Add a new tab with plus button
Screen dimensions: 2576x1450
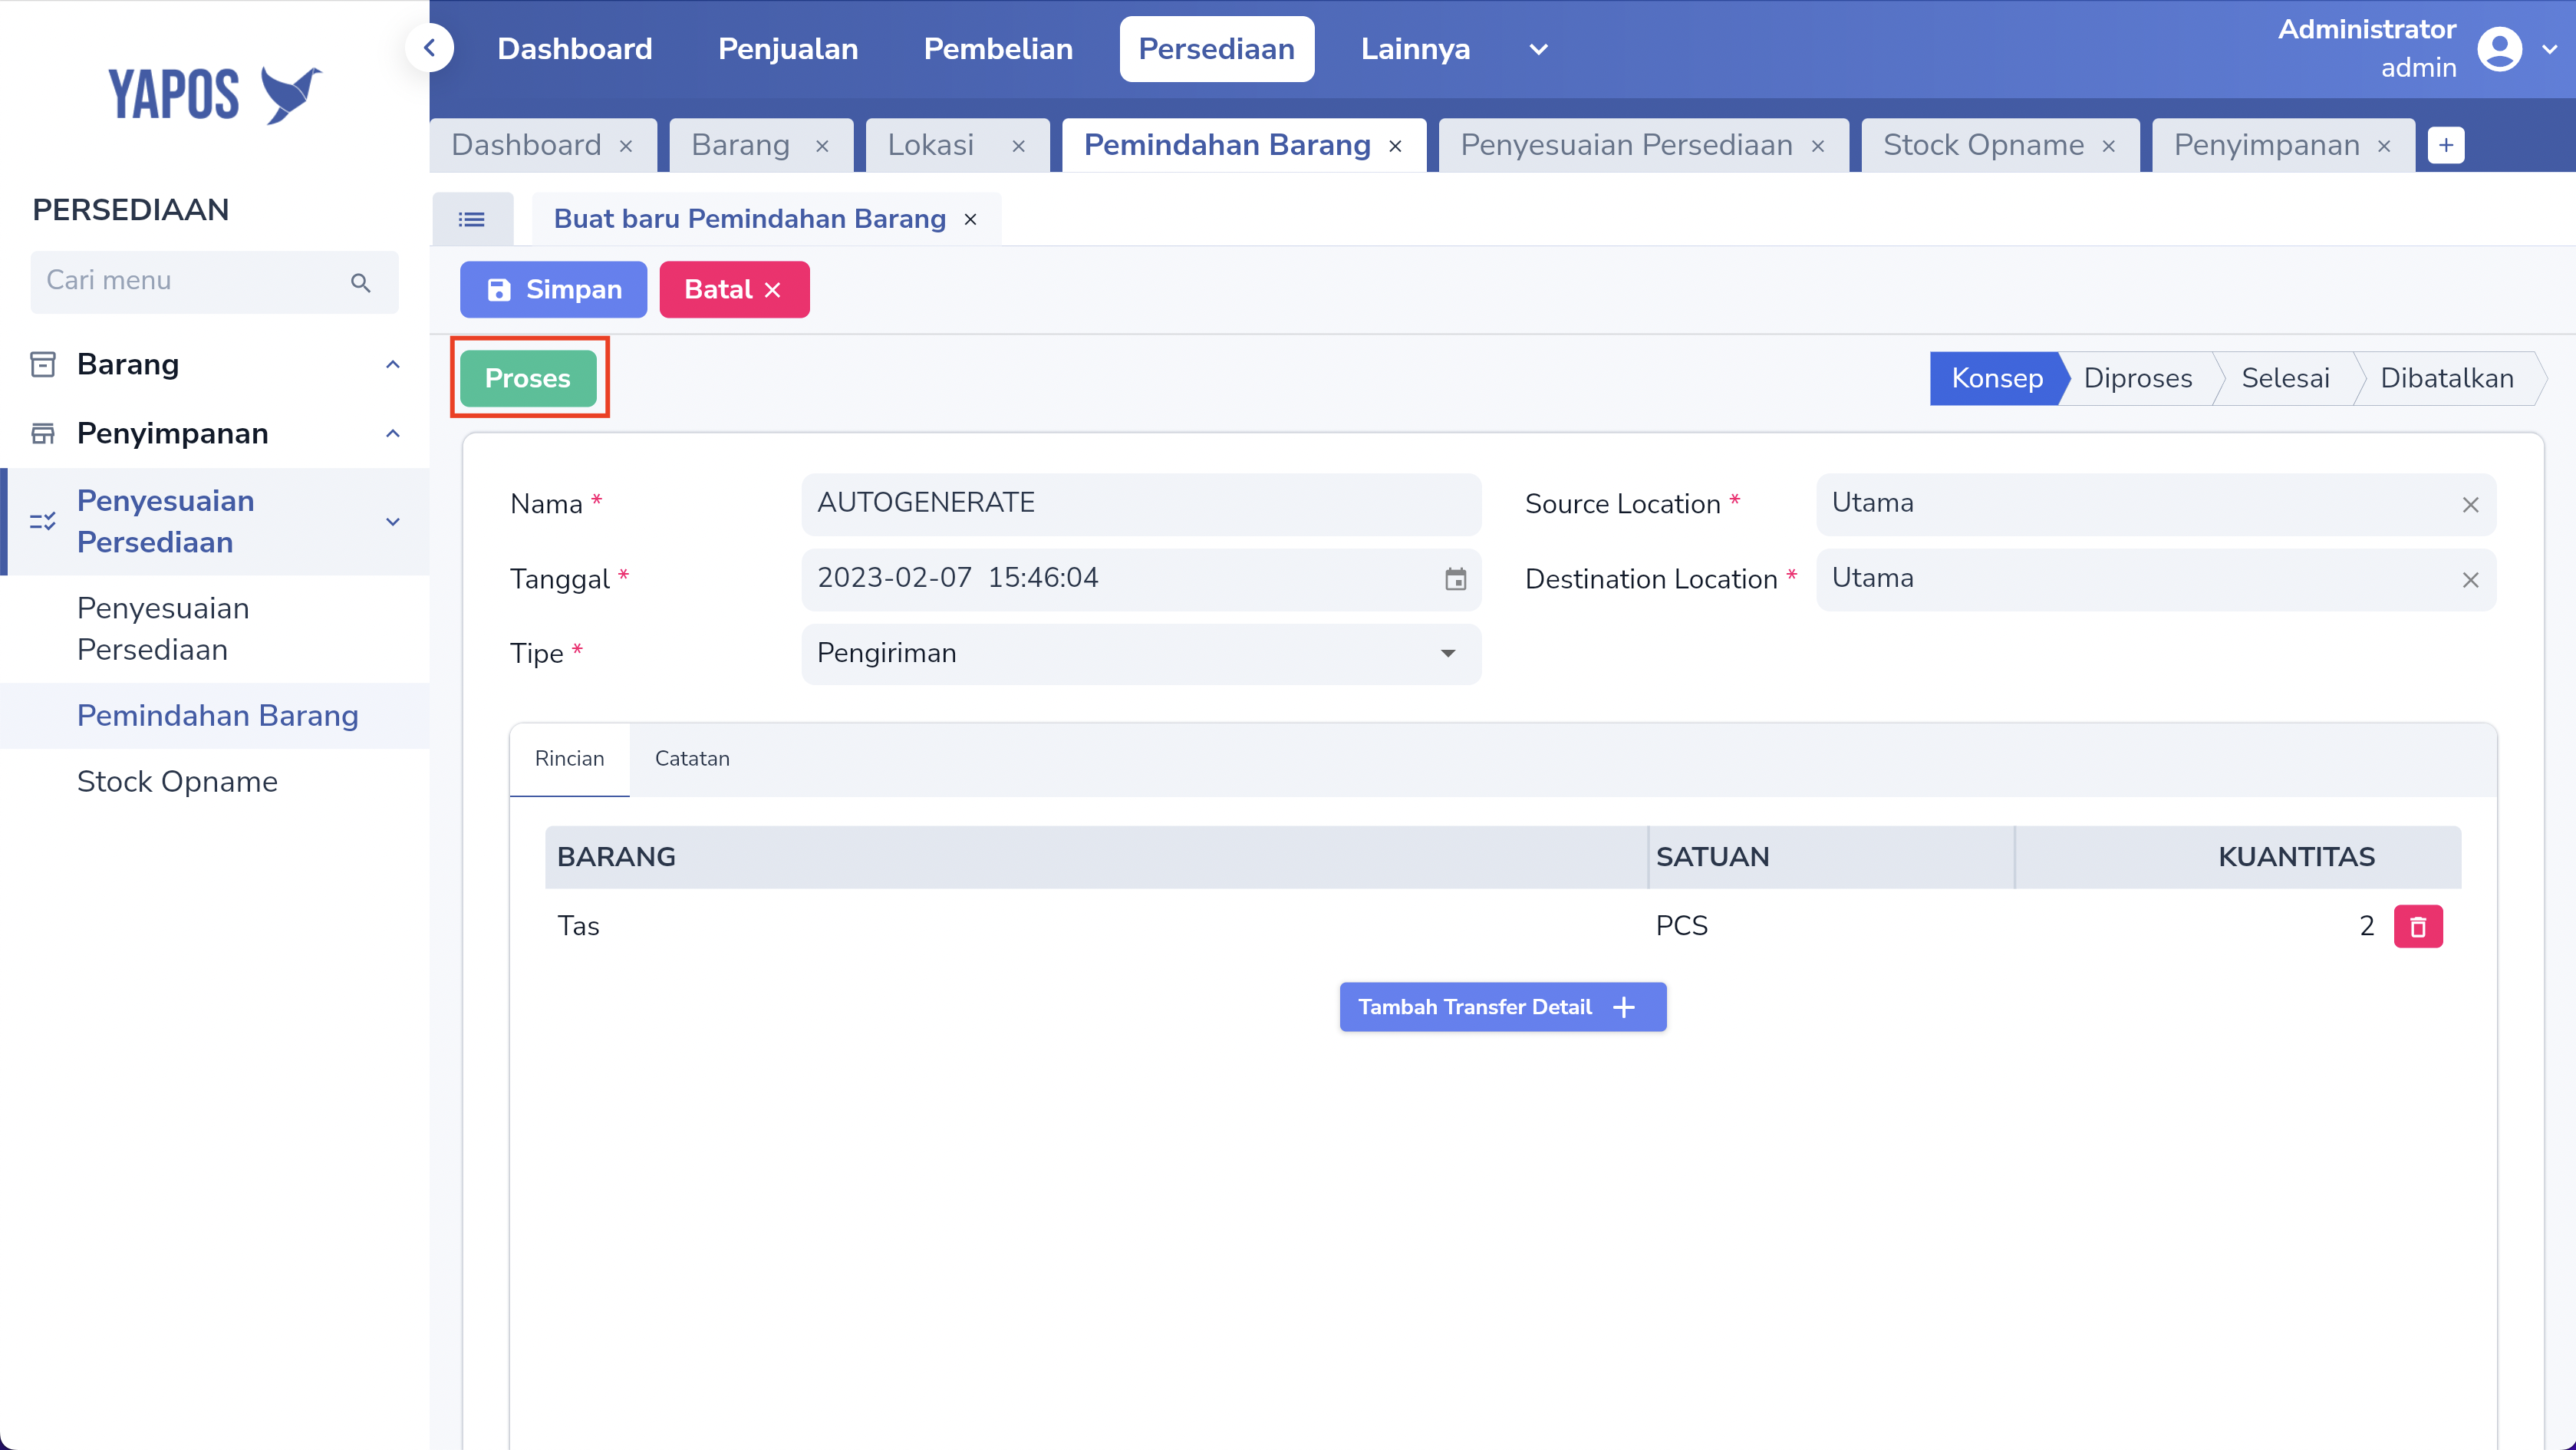coord(2446,145)
